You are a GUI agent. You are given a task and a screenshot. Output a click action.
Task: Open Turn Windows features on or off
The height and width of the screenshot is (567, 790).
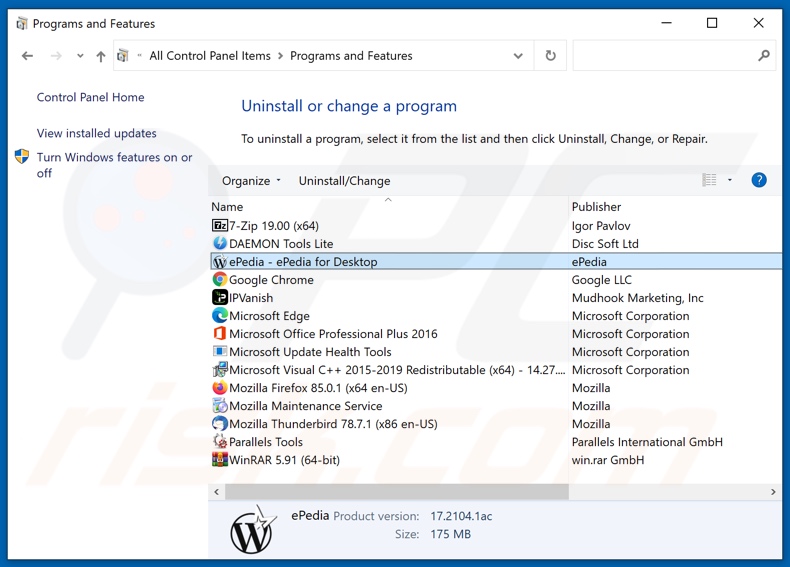pyautogui.click(x=114, y=165)
